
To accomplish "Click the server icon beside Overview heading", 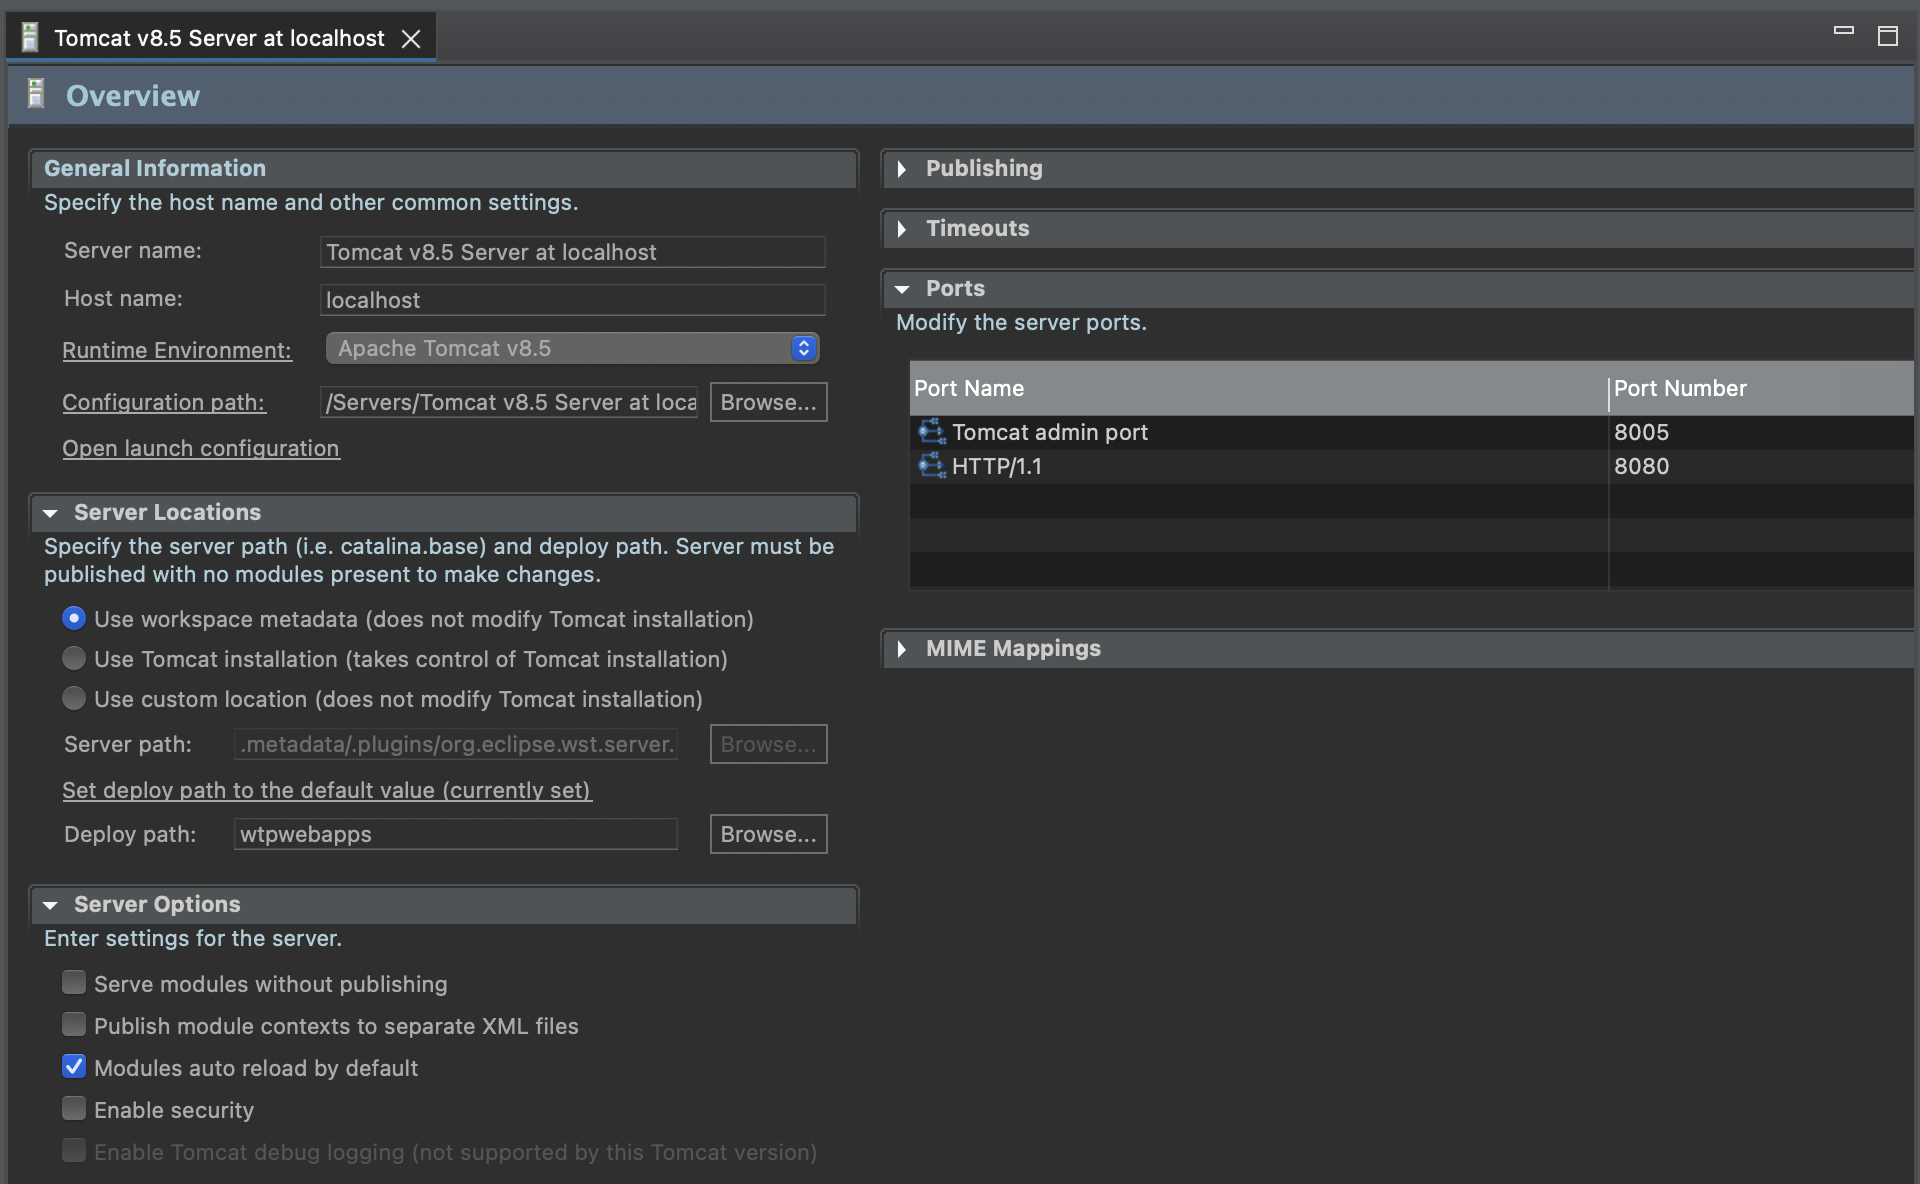I will coord(36,95).
